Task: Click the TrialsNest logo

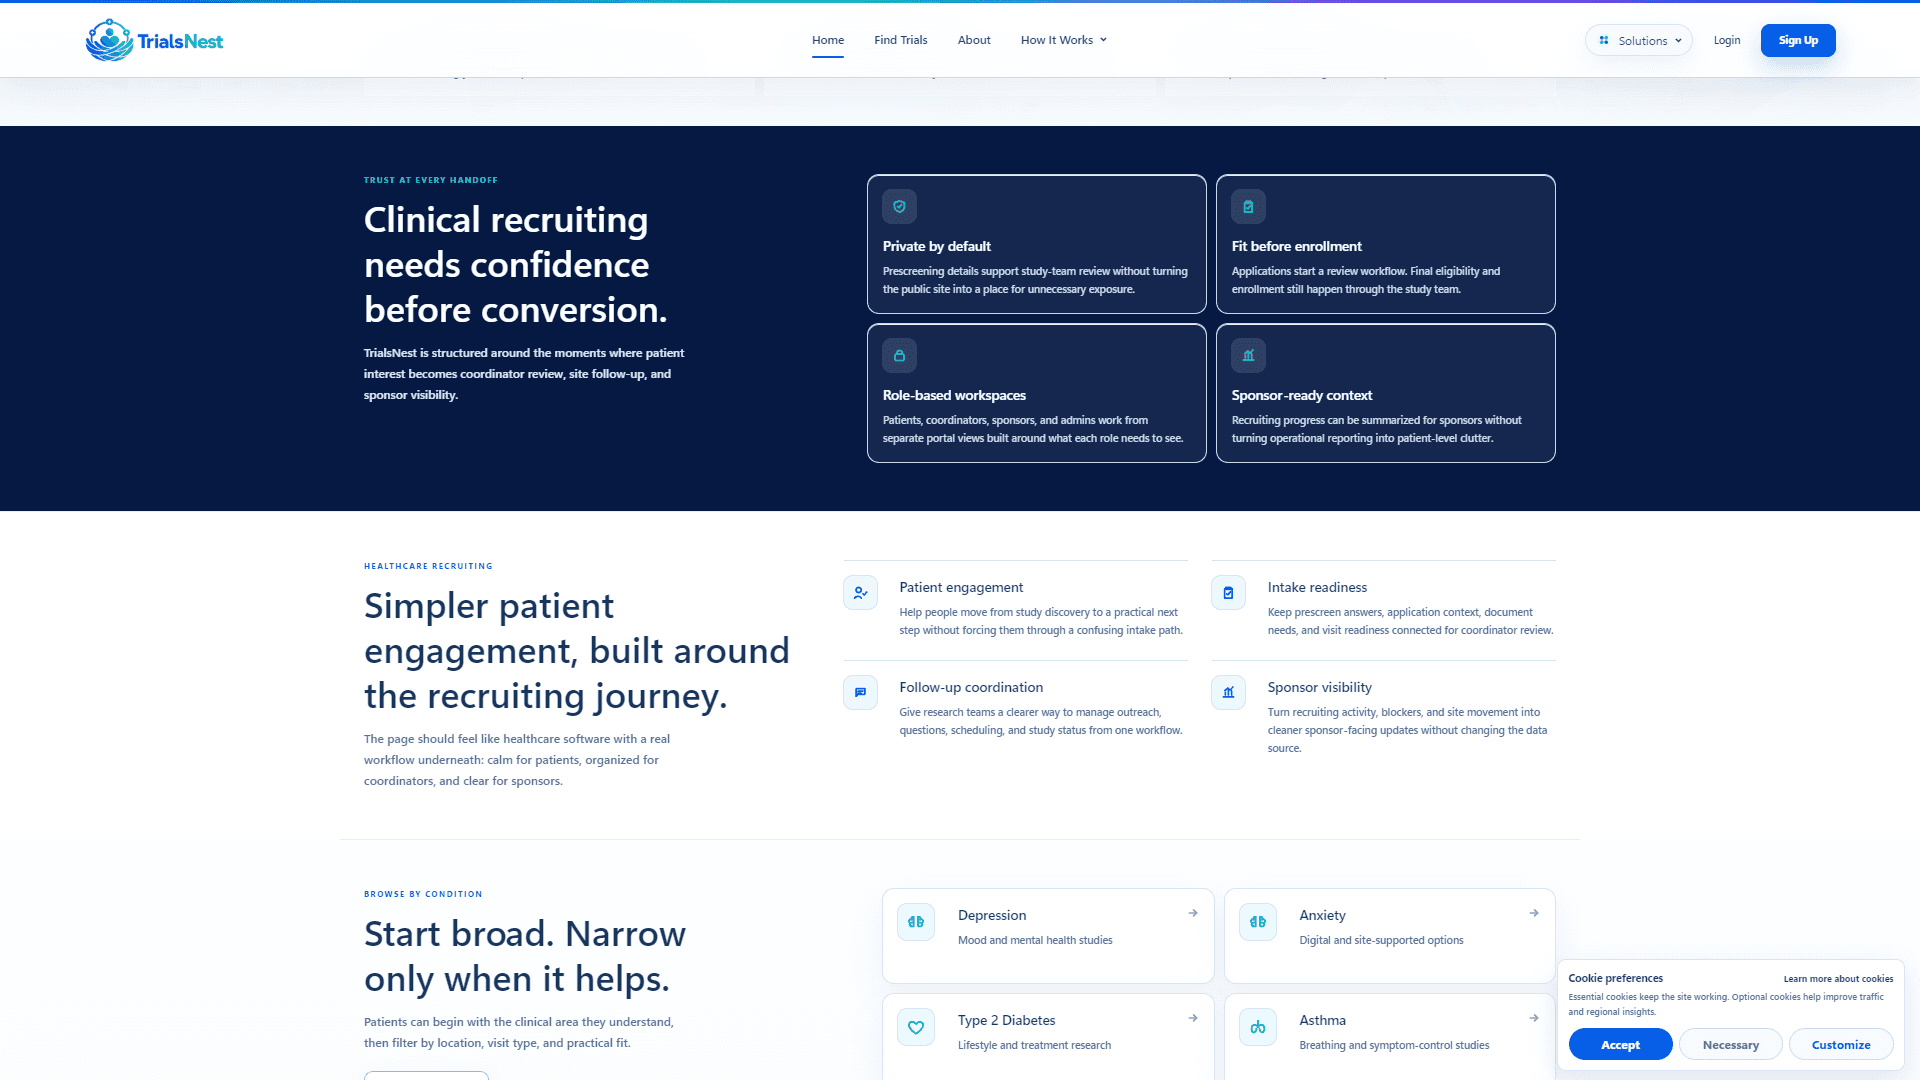Action: click(x=155, y=40)
